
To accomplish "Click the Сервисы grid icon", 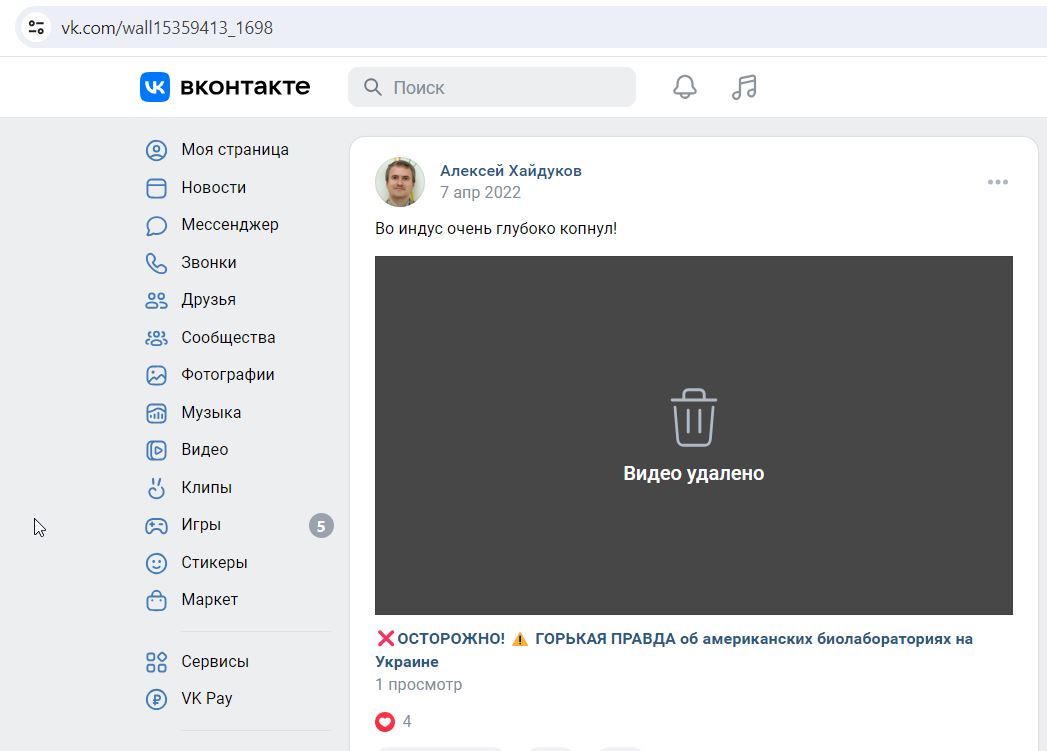I will (156, 662).
